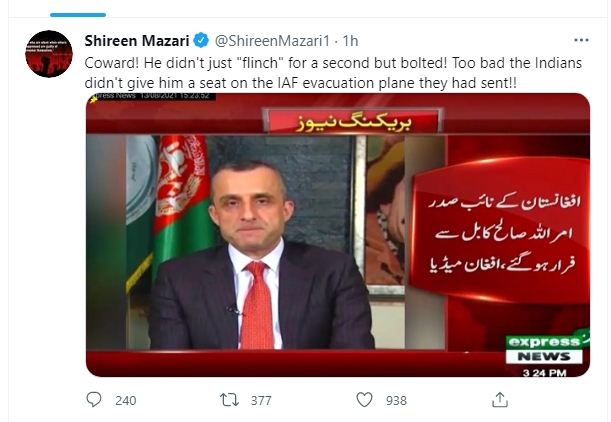The width and height of the screenshot is (611, 422).
Task: Click the 377 retweets count
Action: coord(261,401)
